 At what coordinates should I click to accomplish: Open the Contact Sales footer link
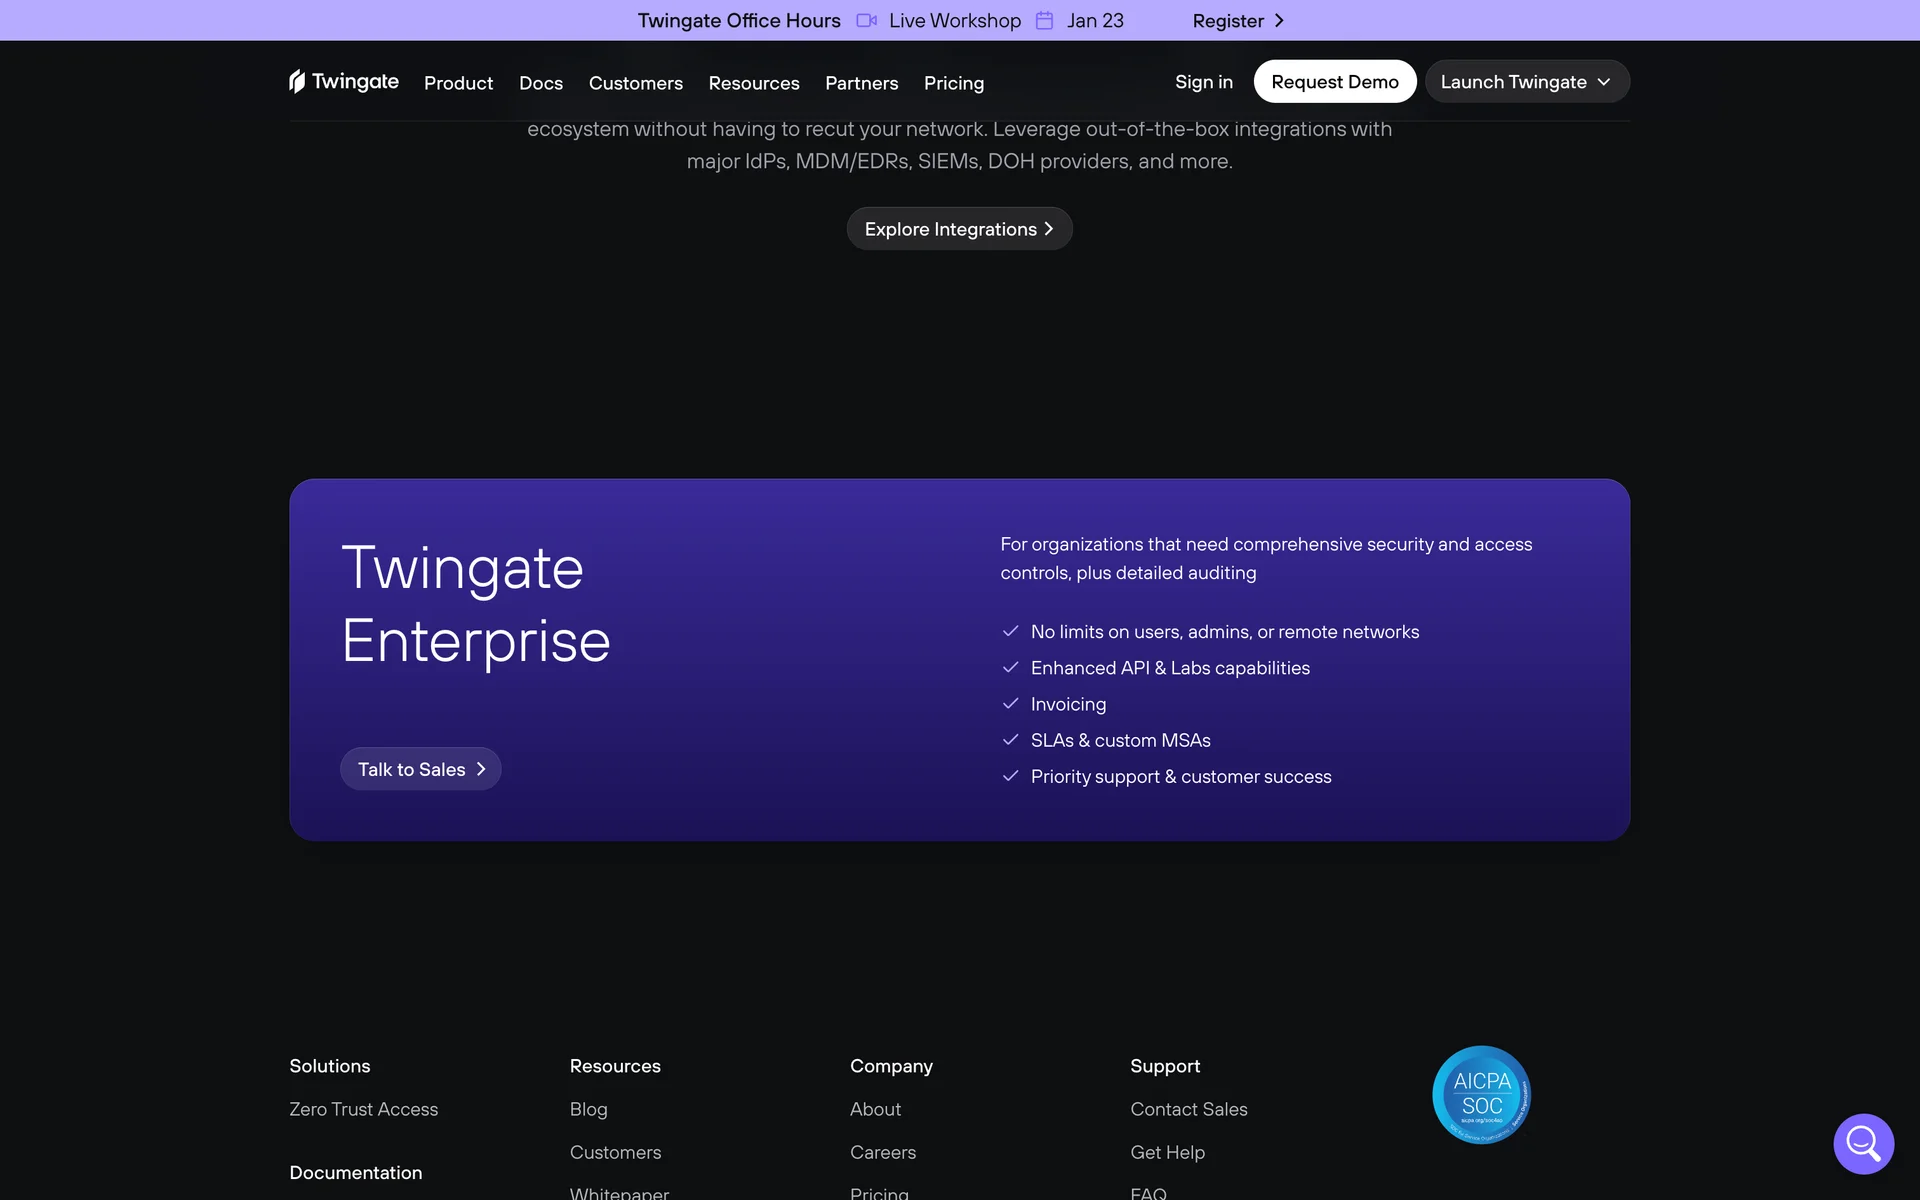pos(1188,1109)
